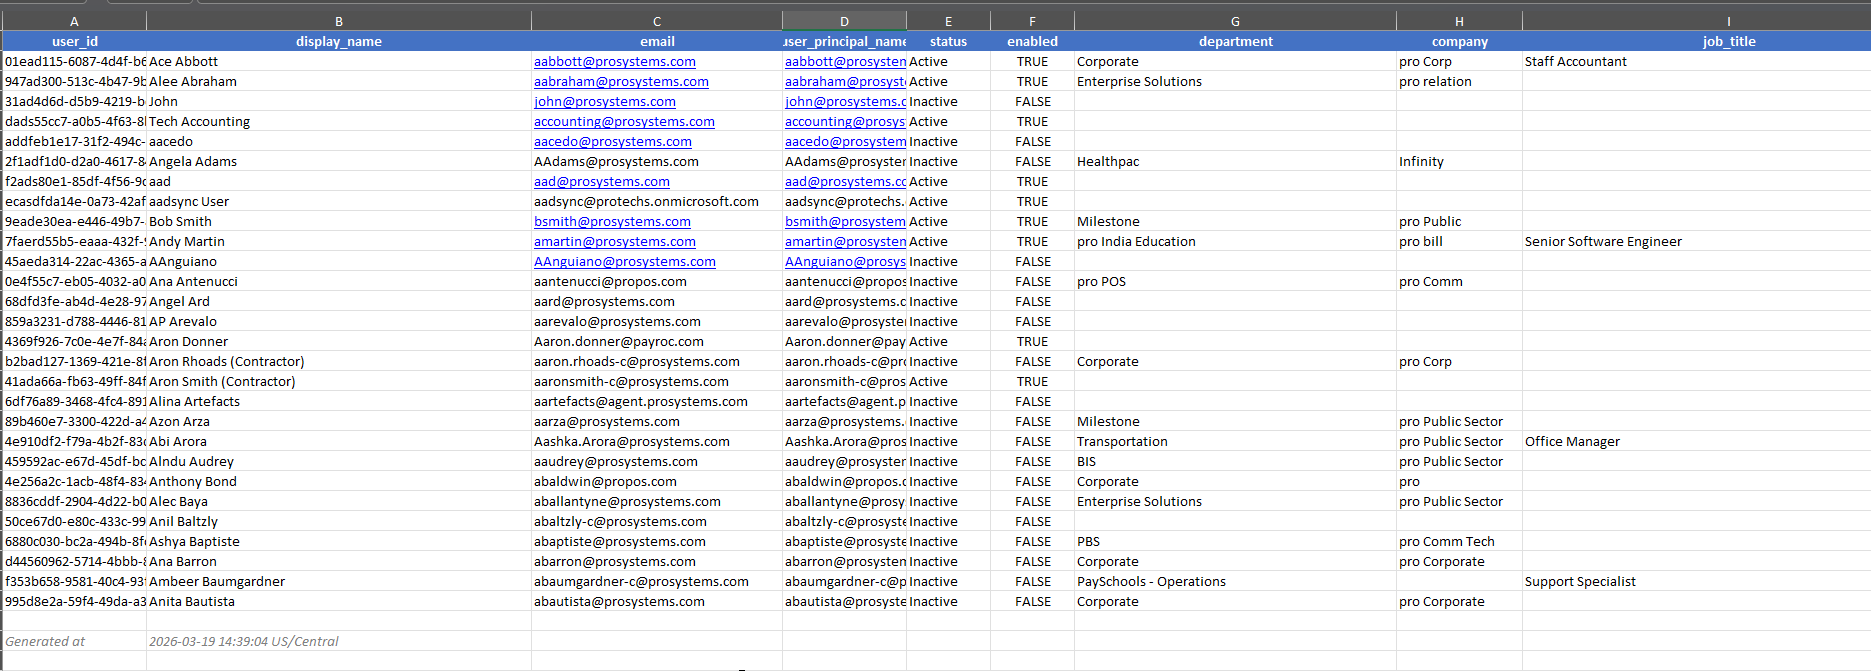This screenshot has height=671, width=1871.
Task: Click the enabled header cell
Action: tap(1032, 41)
